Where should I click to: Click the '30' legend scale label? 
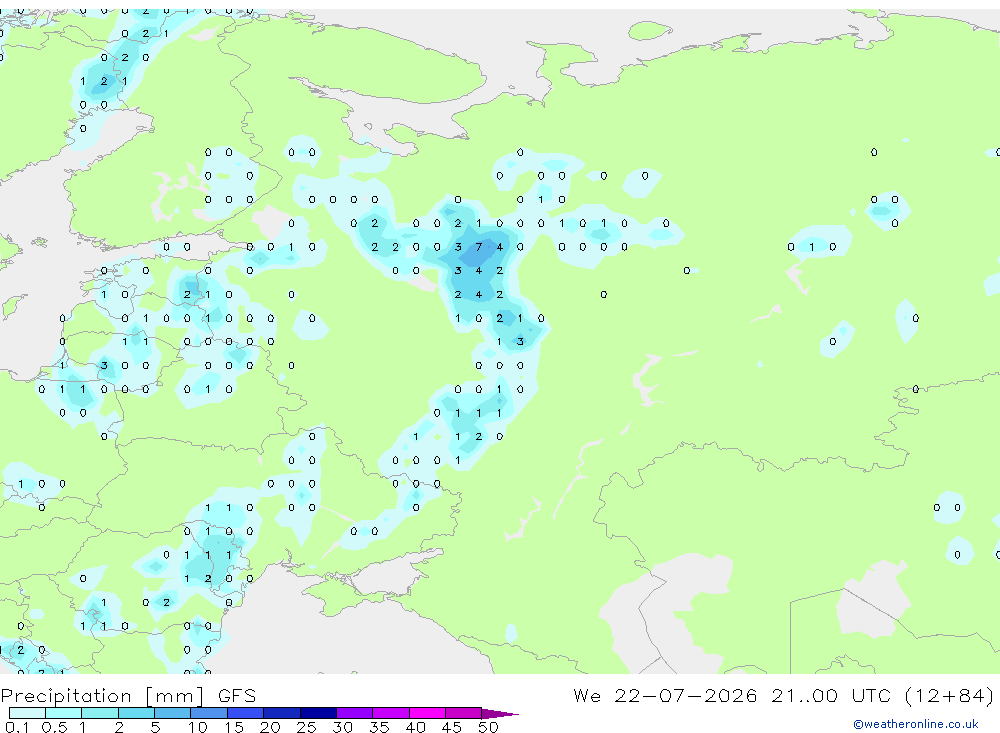(x=343, y=727)
